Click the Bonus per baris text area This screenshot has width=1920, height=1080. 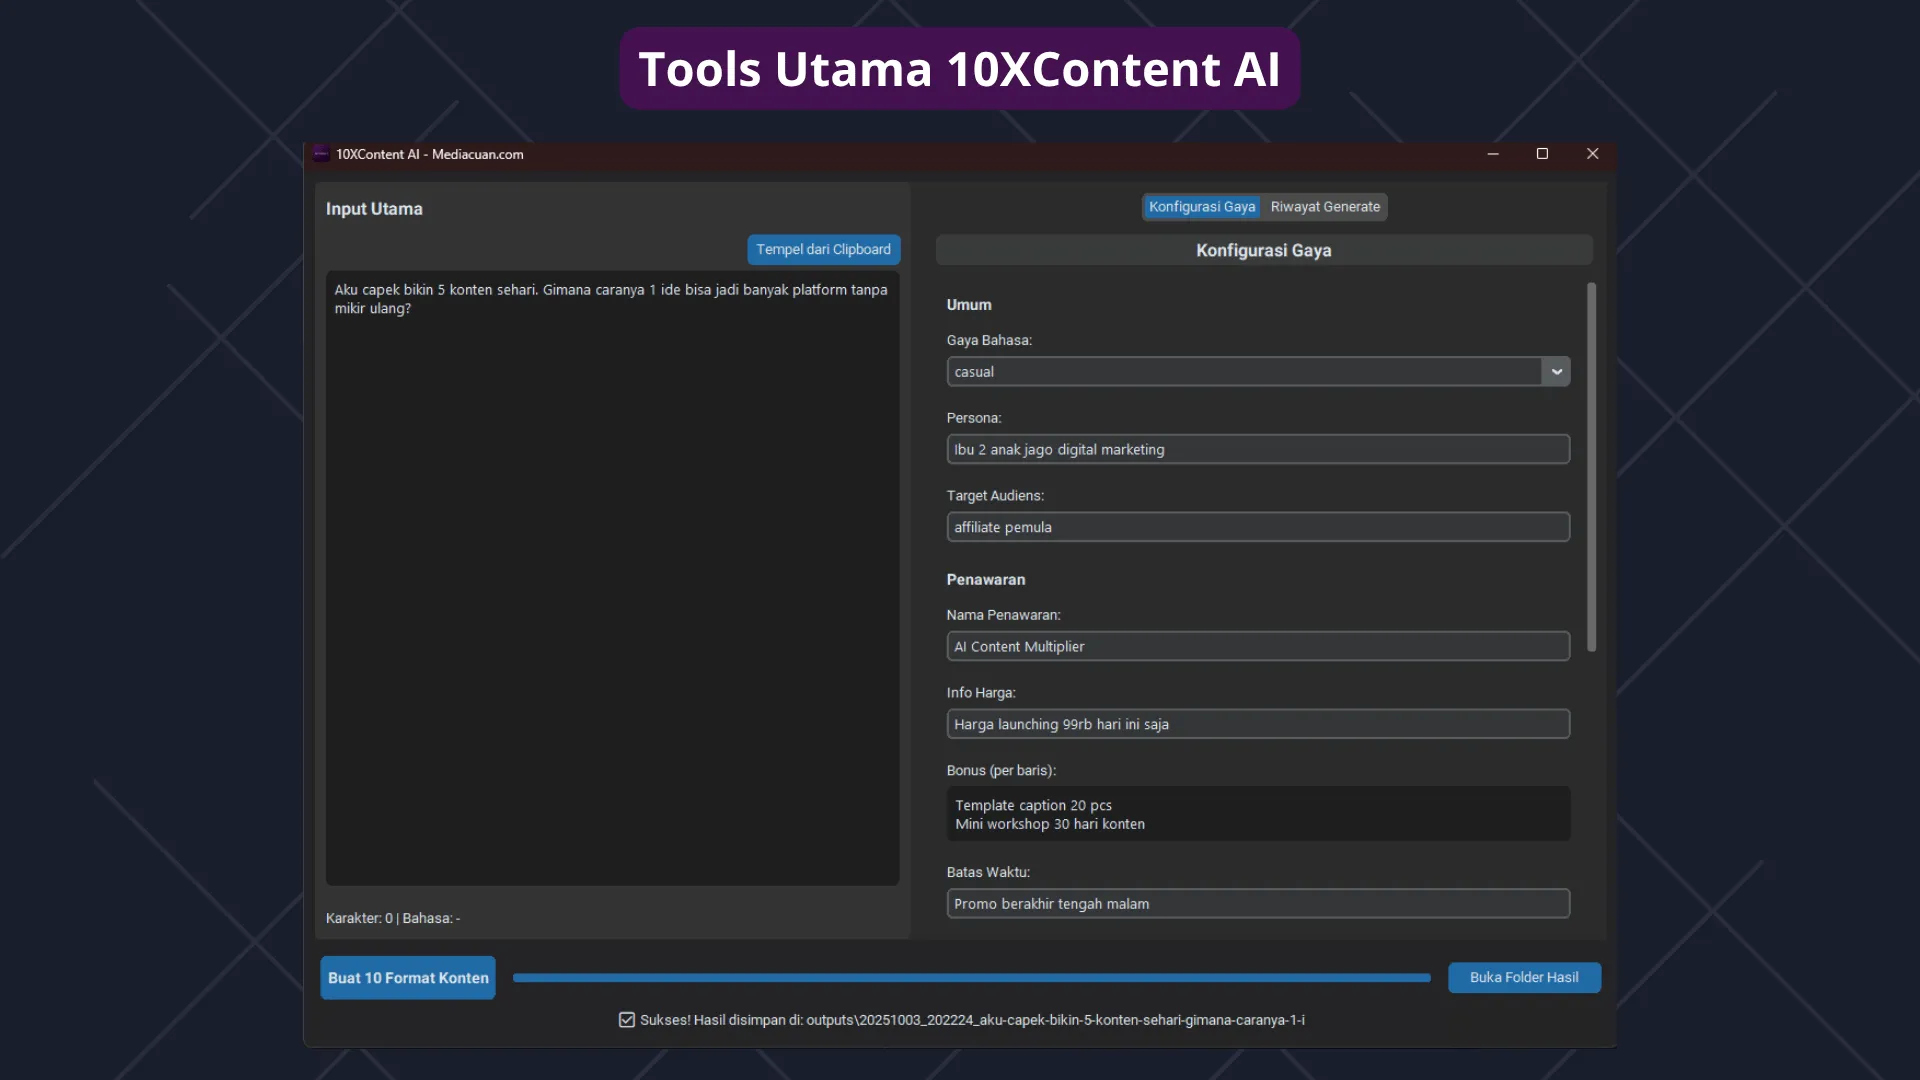[x=1257, y=813]
